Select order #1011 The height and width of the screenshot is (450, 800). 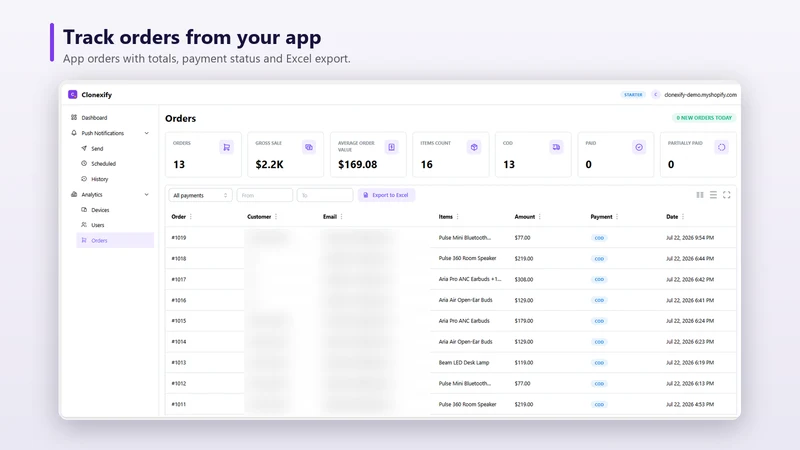[179, 405]
